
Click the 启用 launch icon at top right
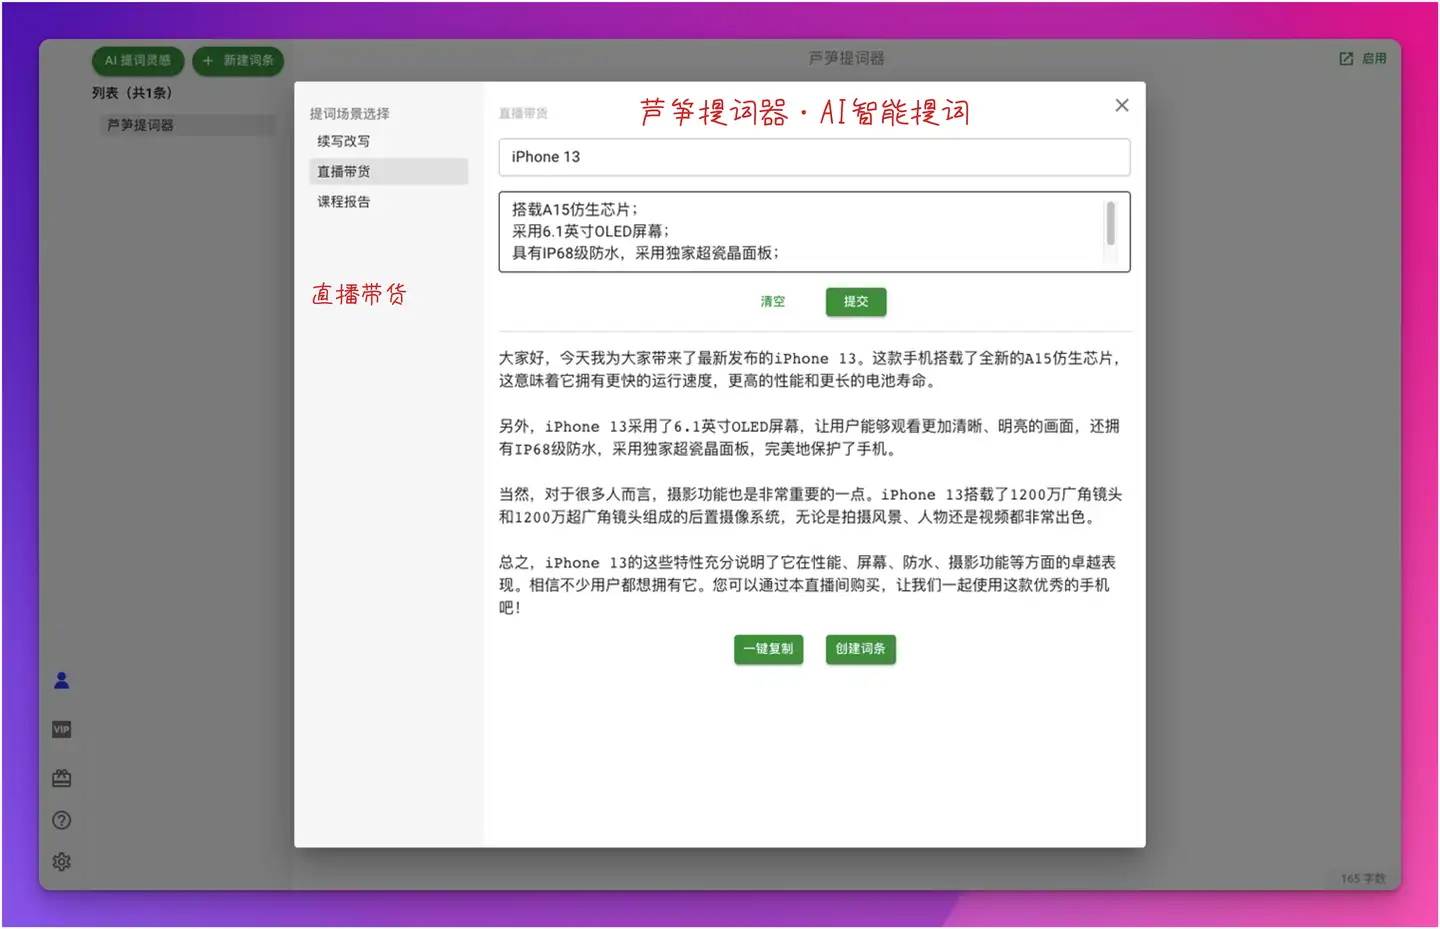(1363, 59)
